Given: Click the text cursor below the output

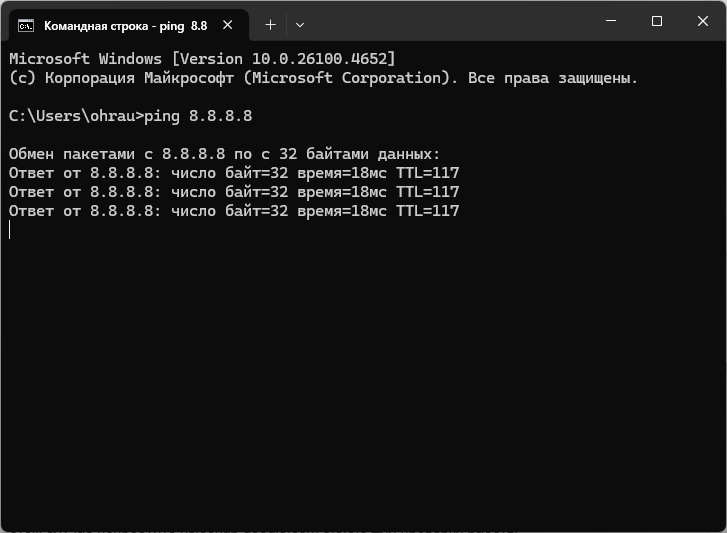Looking at the screenshot, I should [x=10, y=230].
